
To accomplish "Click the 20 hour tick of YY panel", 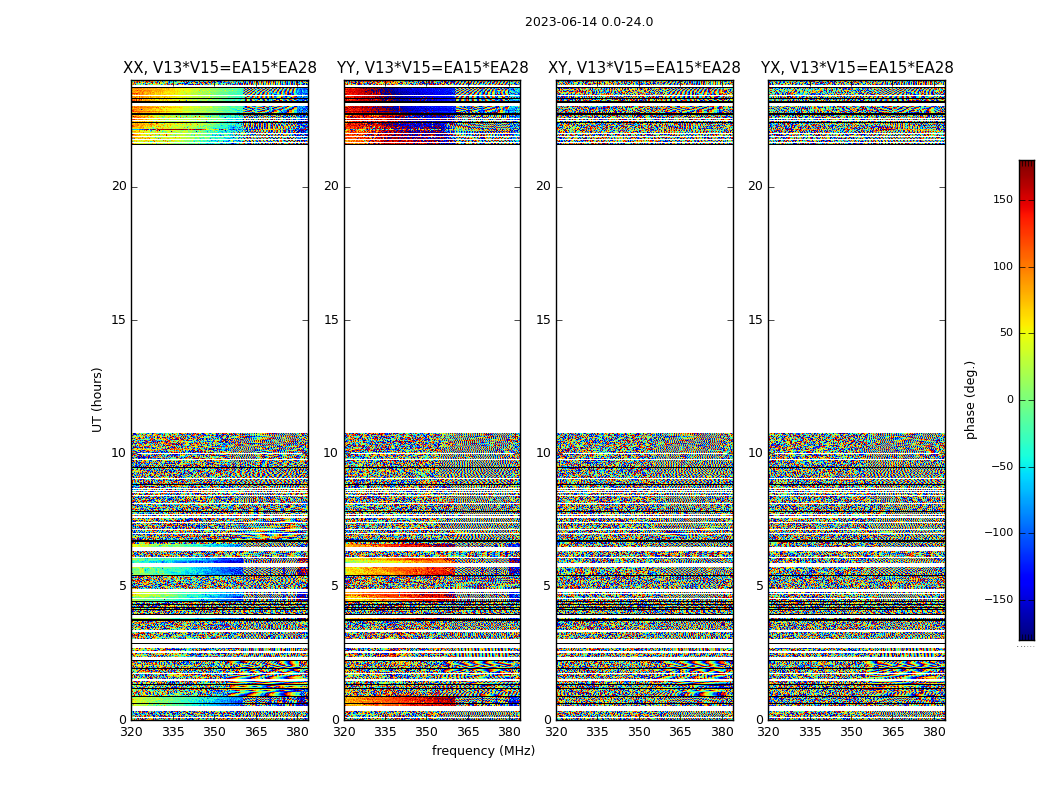I will click(331, 186).
